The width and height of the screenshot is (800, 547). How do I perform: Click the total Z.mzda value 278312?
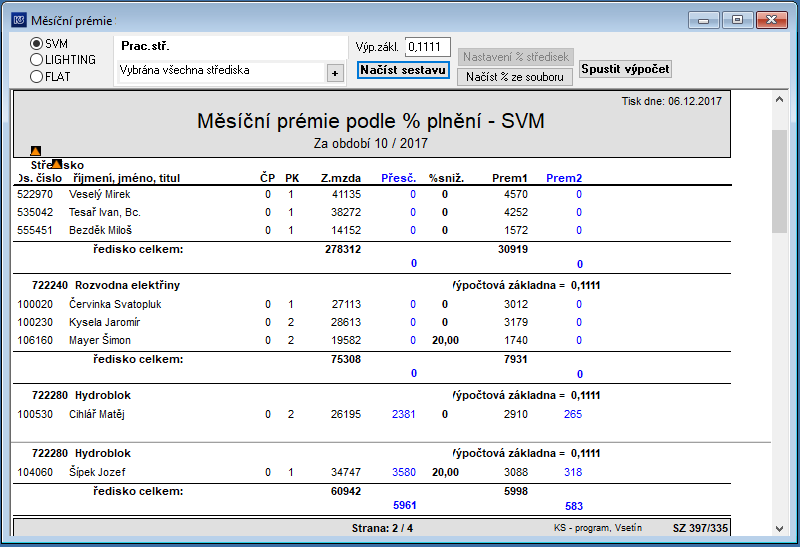(x=343, y=249)
